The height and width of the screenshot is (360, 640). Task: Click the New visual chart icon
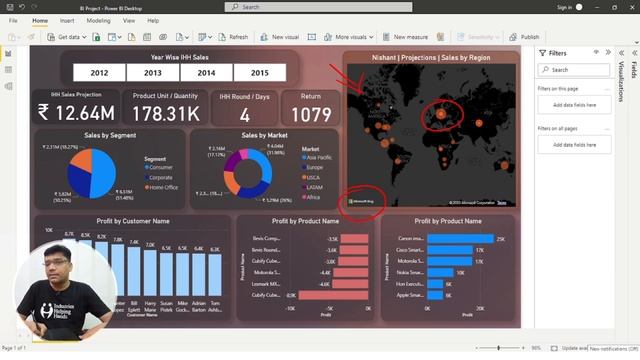[264, 37]
